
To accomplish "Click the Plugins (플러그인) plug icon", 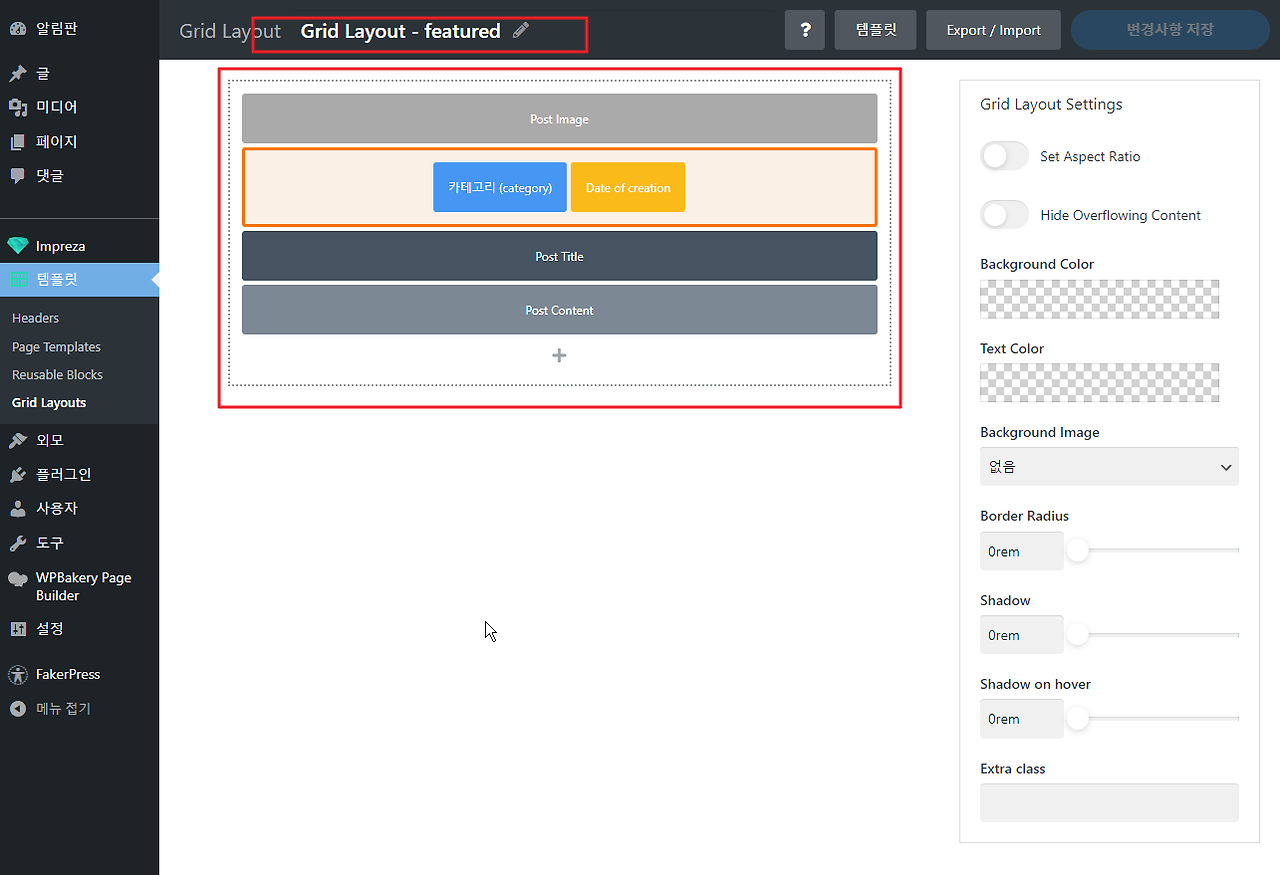I will click(x=18, y=474).
